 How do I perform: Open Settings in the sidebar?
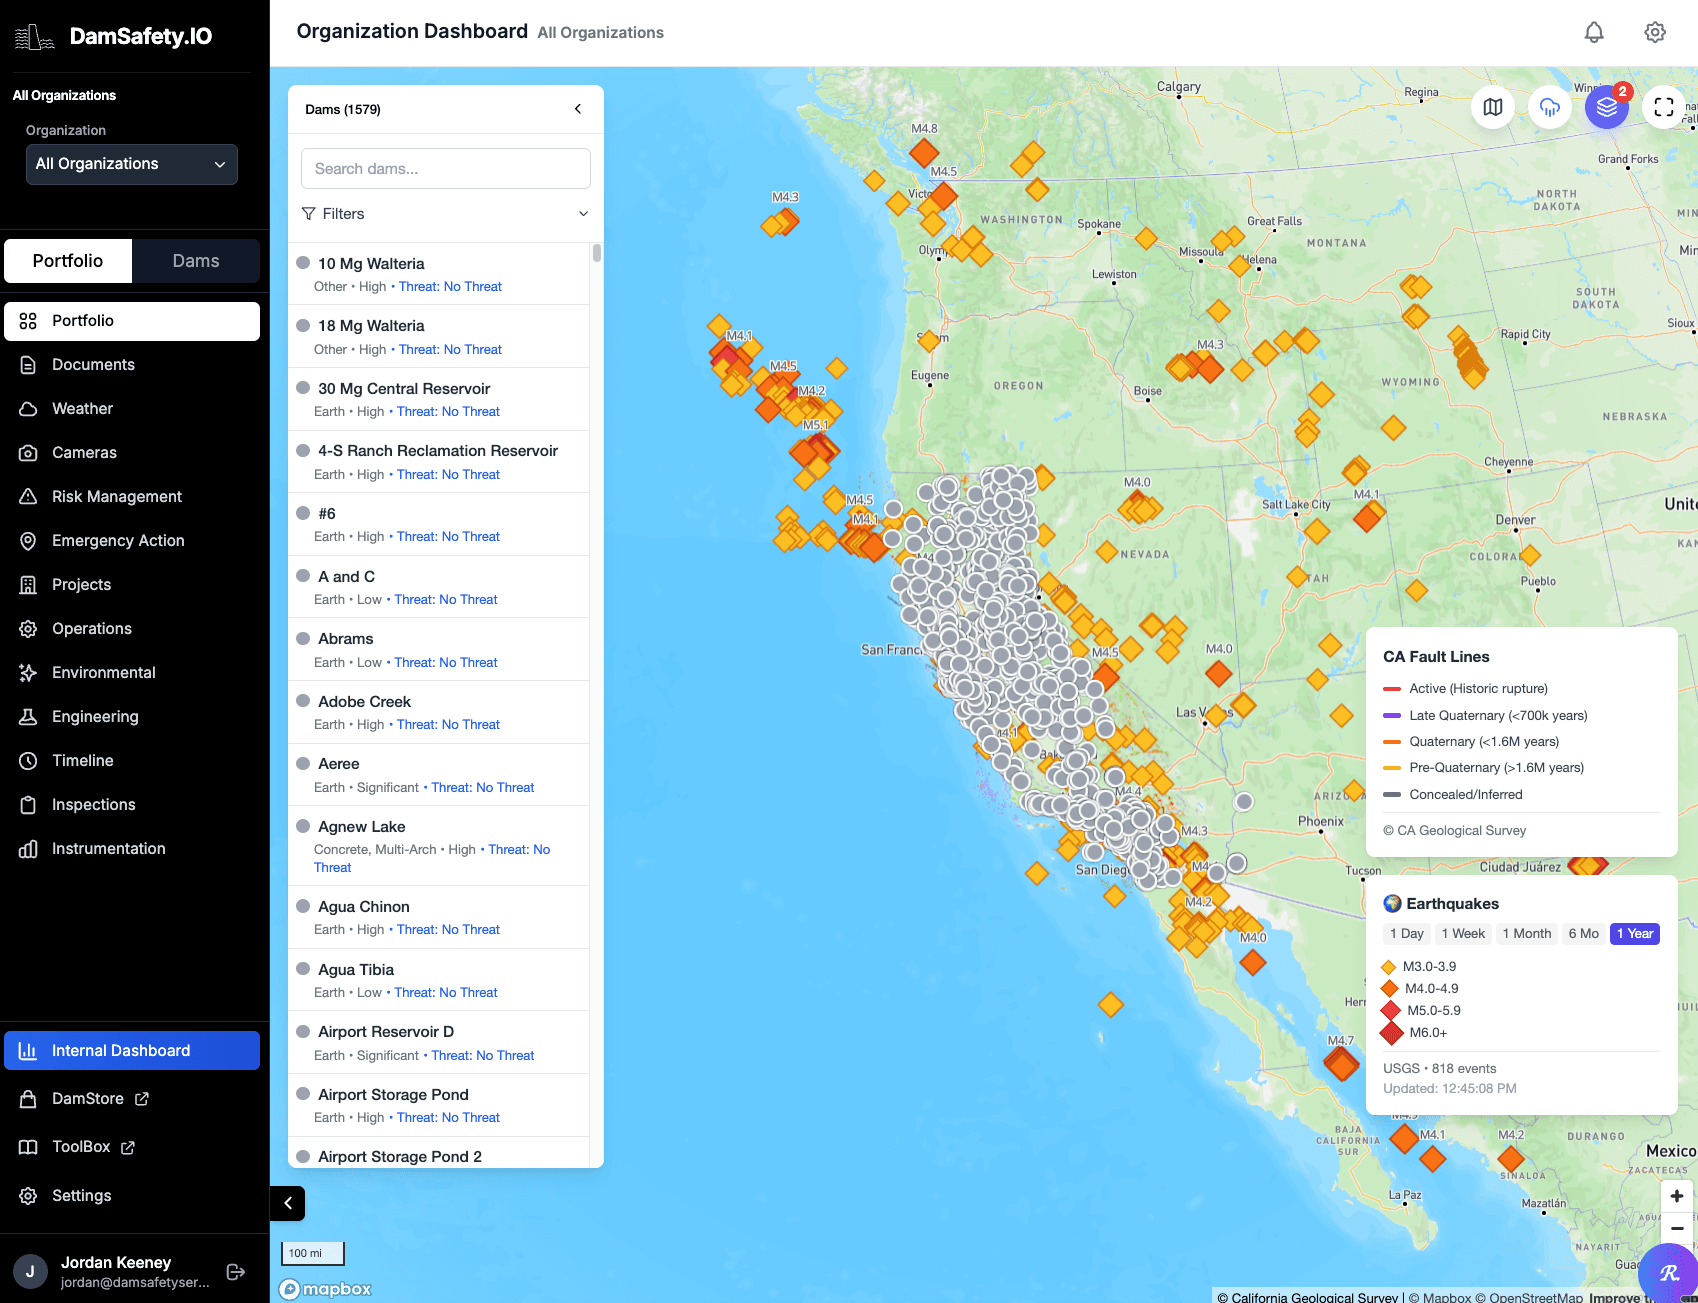[132, 1196]
